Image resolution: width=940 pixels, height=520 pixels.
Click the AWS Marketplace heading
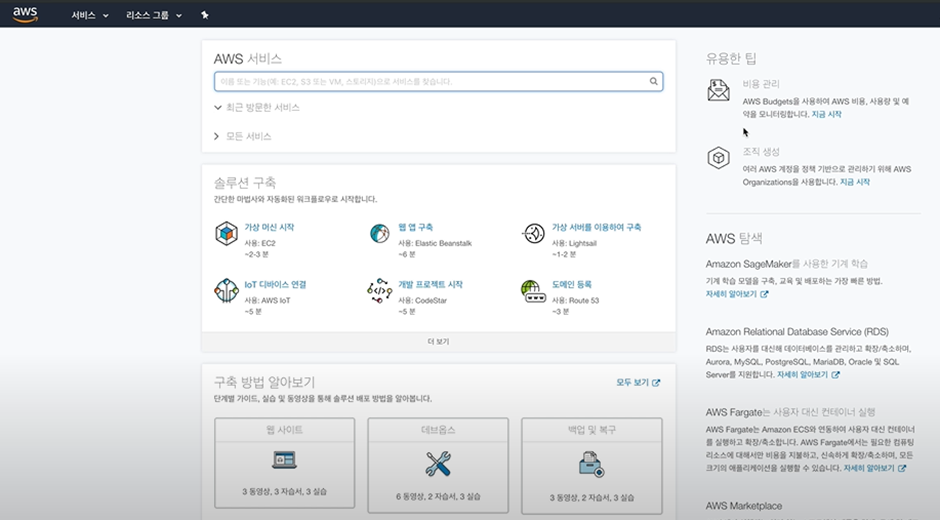click(x=743, y=506)
